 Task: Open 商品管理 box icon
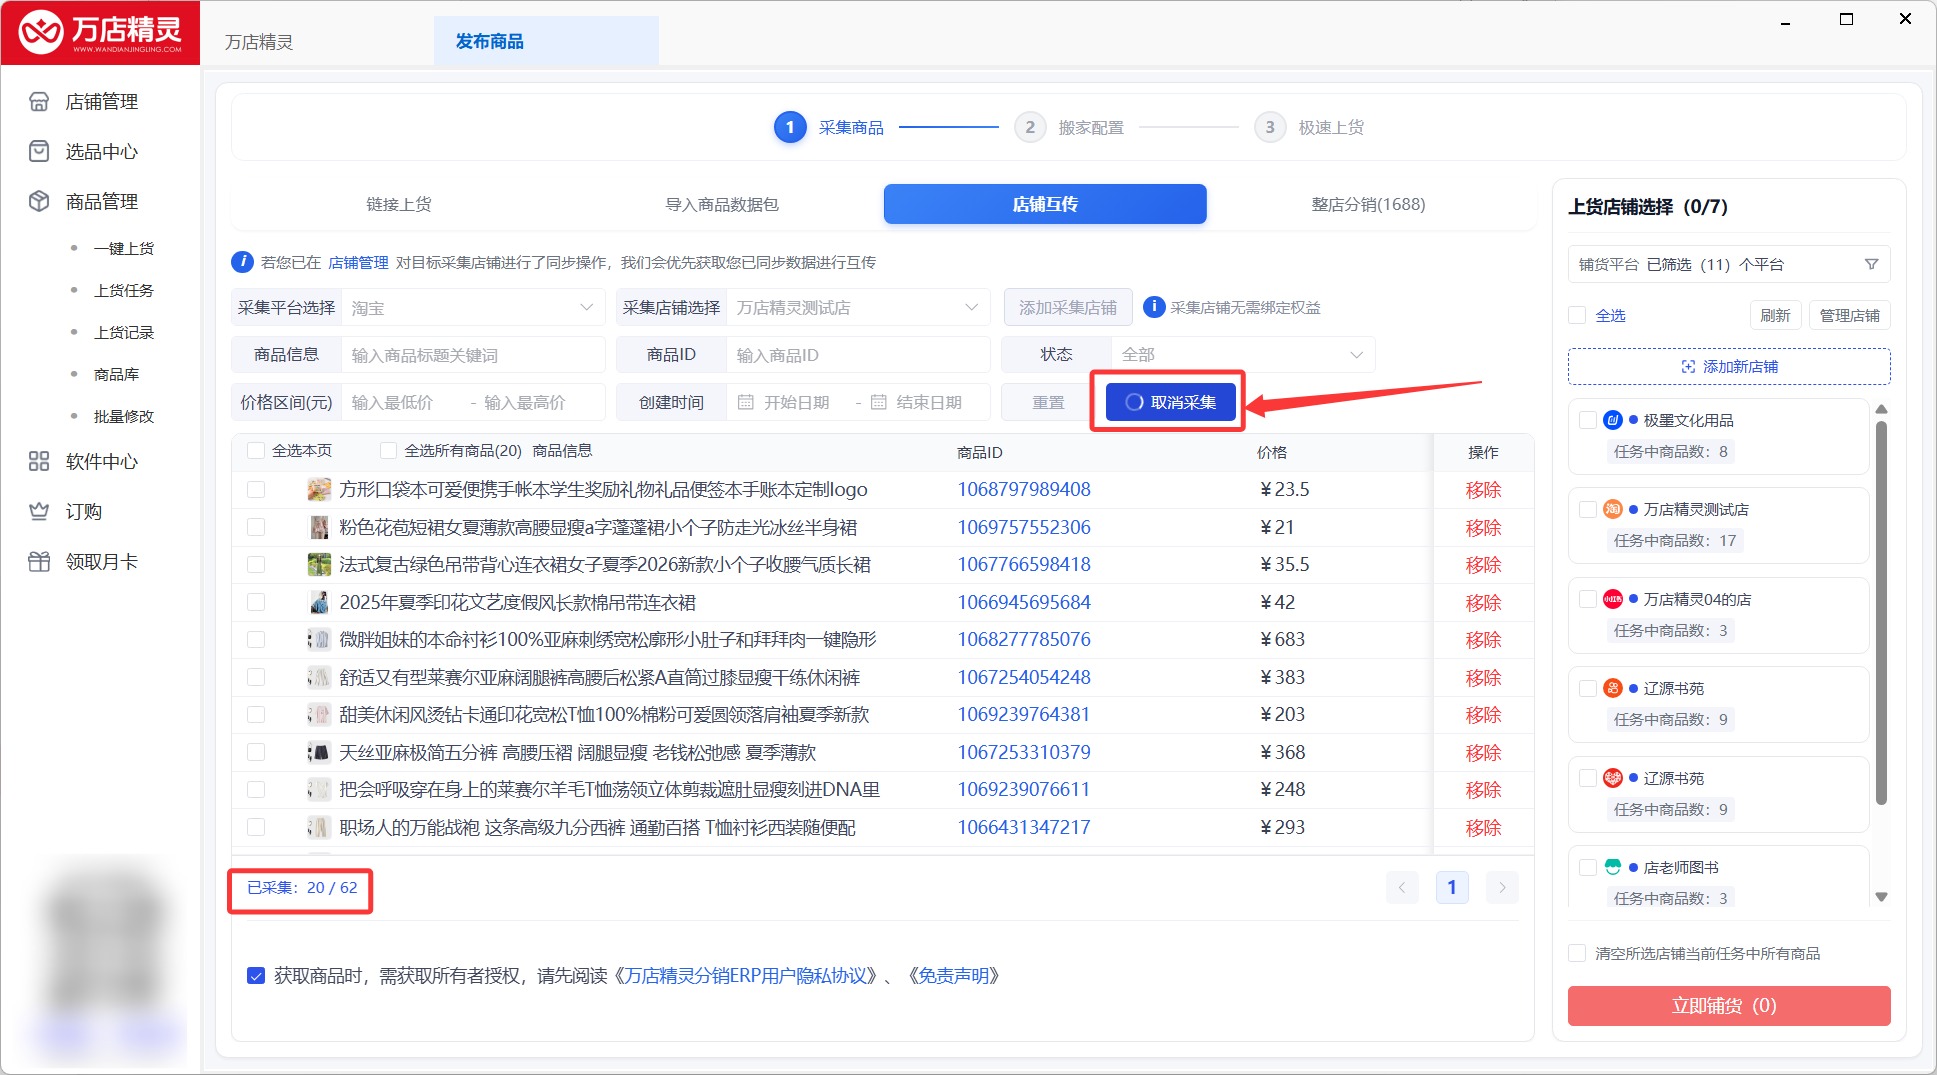[x=39, y=201]
